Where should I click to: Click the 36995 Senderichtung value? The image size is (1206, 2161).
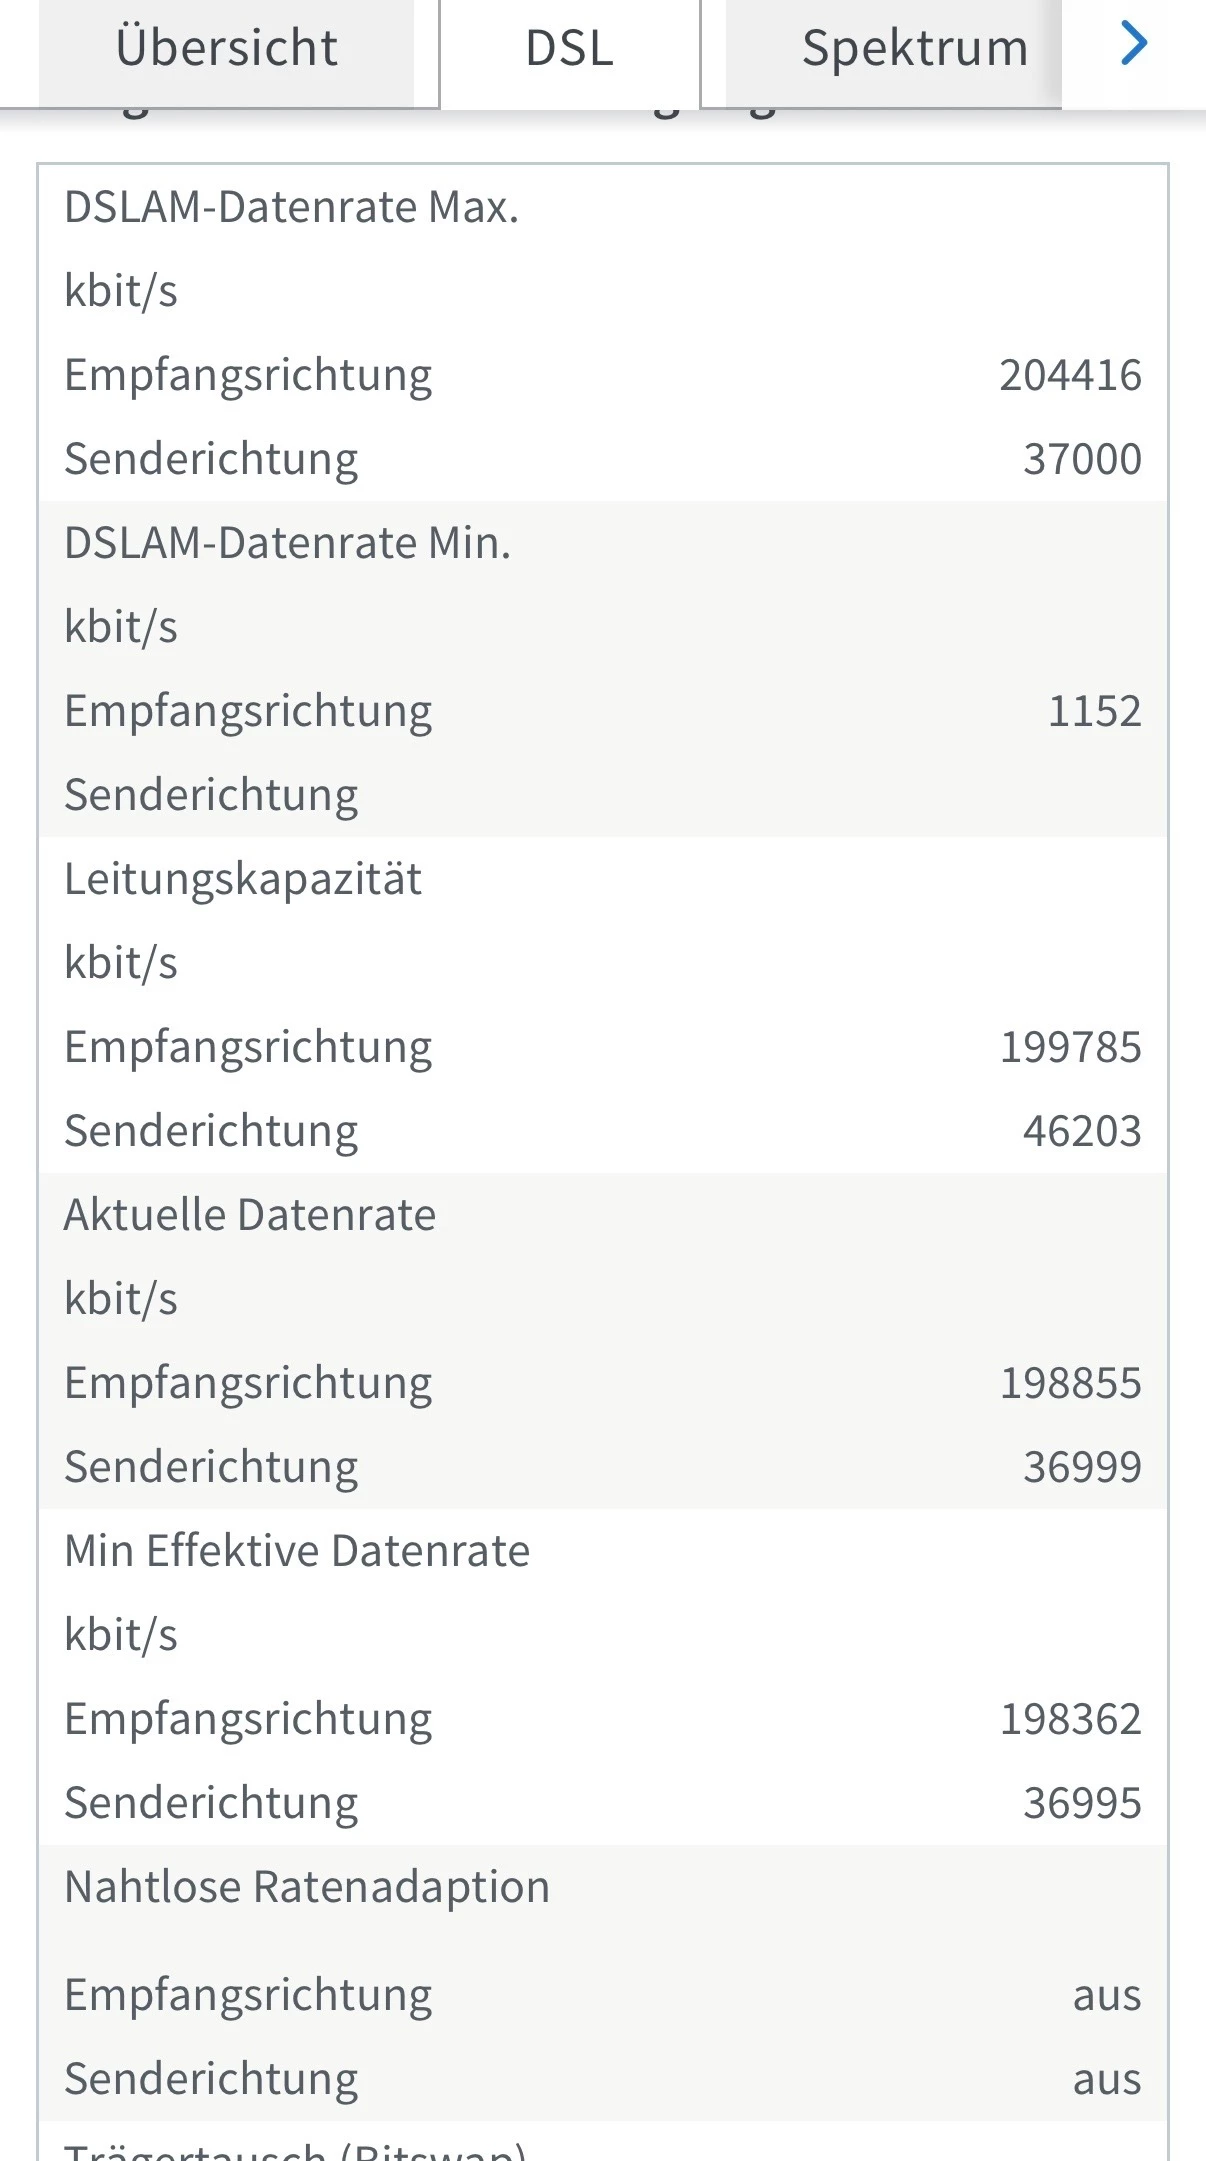[1081, 1803]
